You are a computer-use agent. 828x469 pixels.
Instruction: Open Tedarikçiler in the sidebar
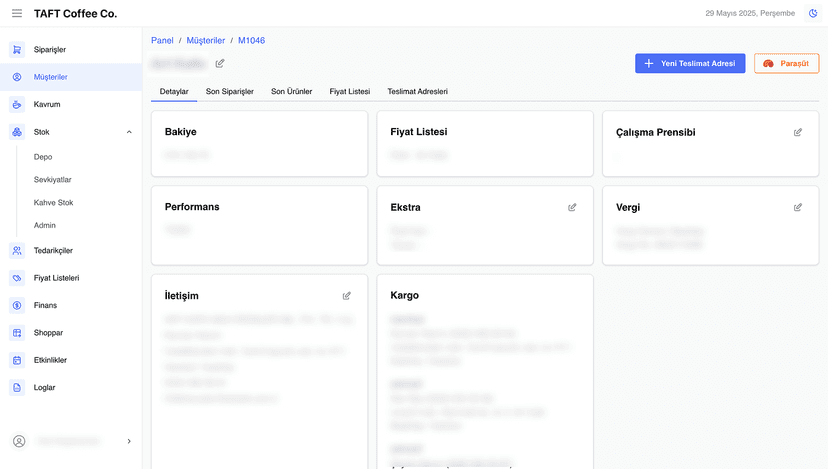click(x=71, y=250)
